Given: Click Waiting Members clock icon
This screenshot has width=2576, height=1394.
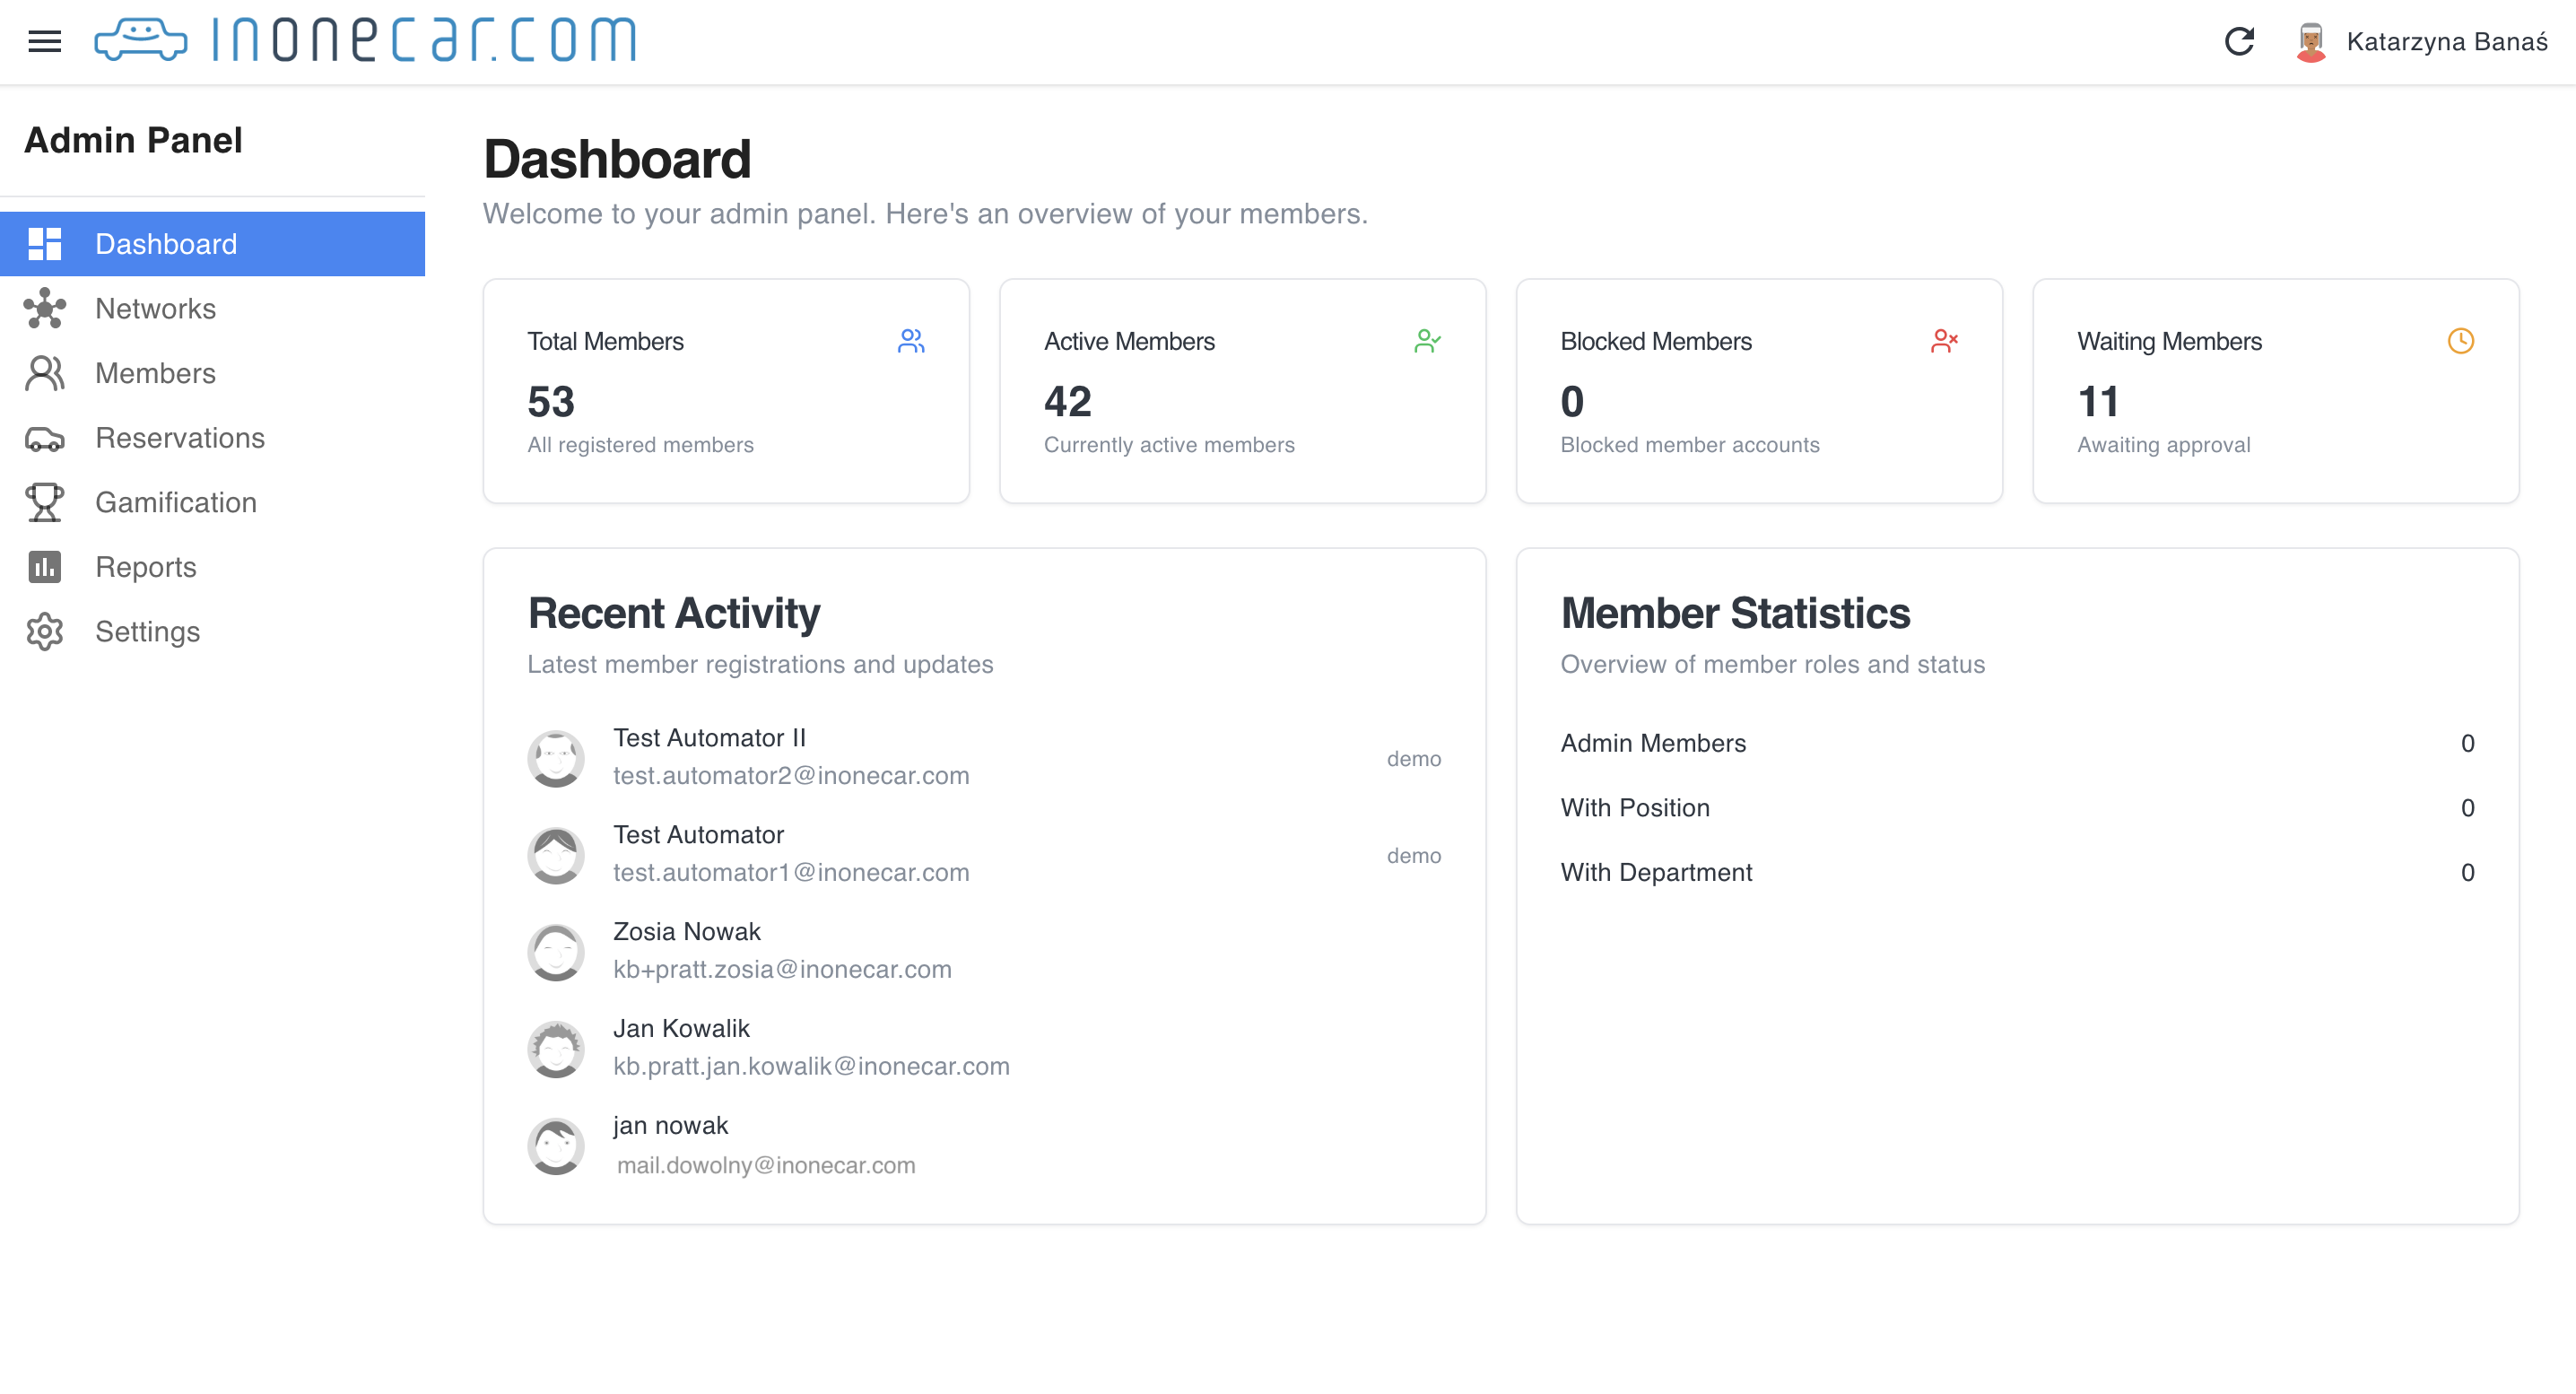Looking at the screenshot, I should coord(2460,341).
